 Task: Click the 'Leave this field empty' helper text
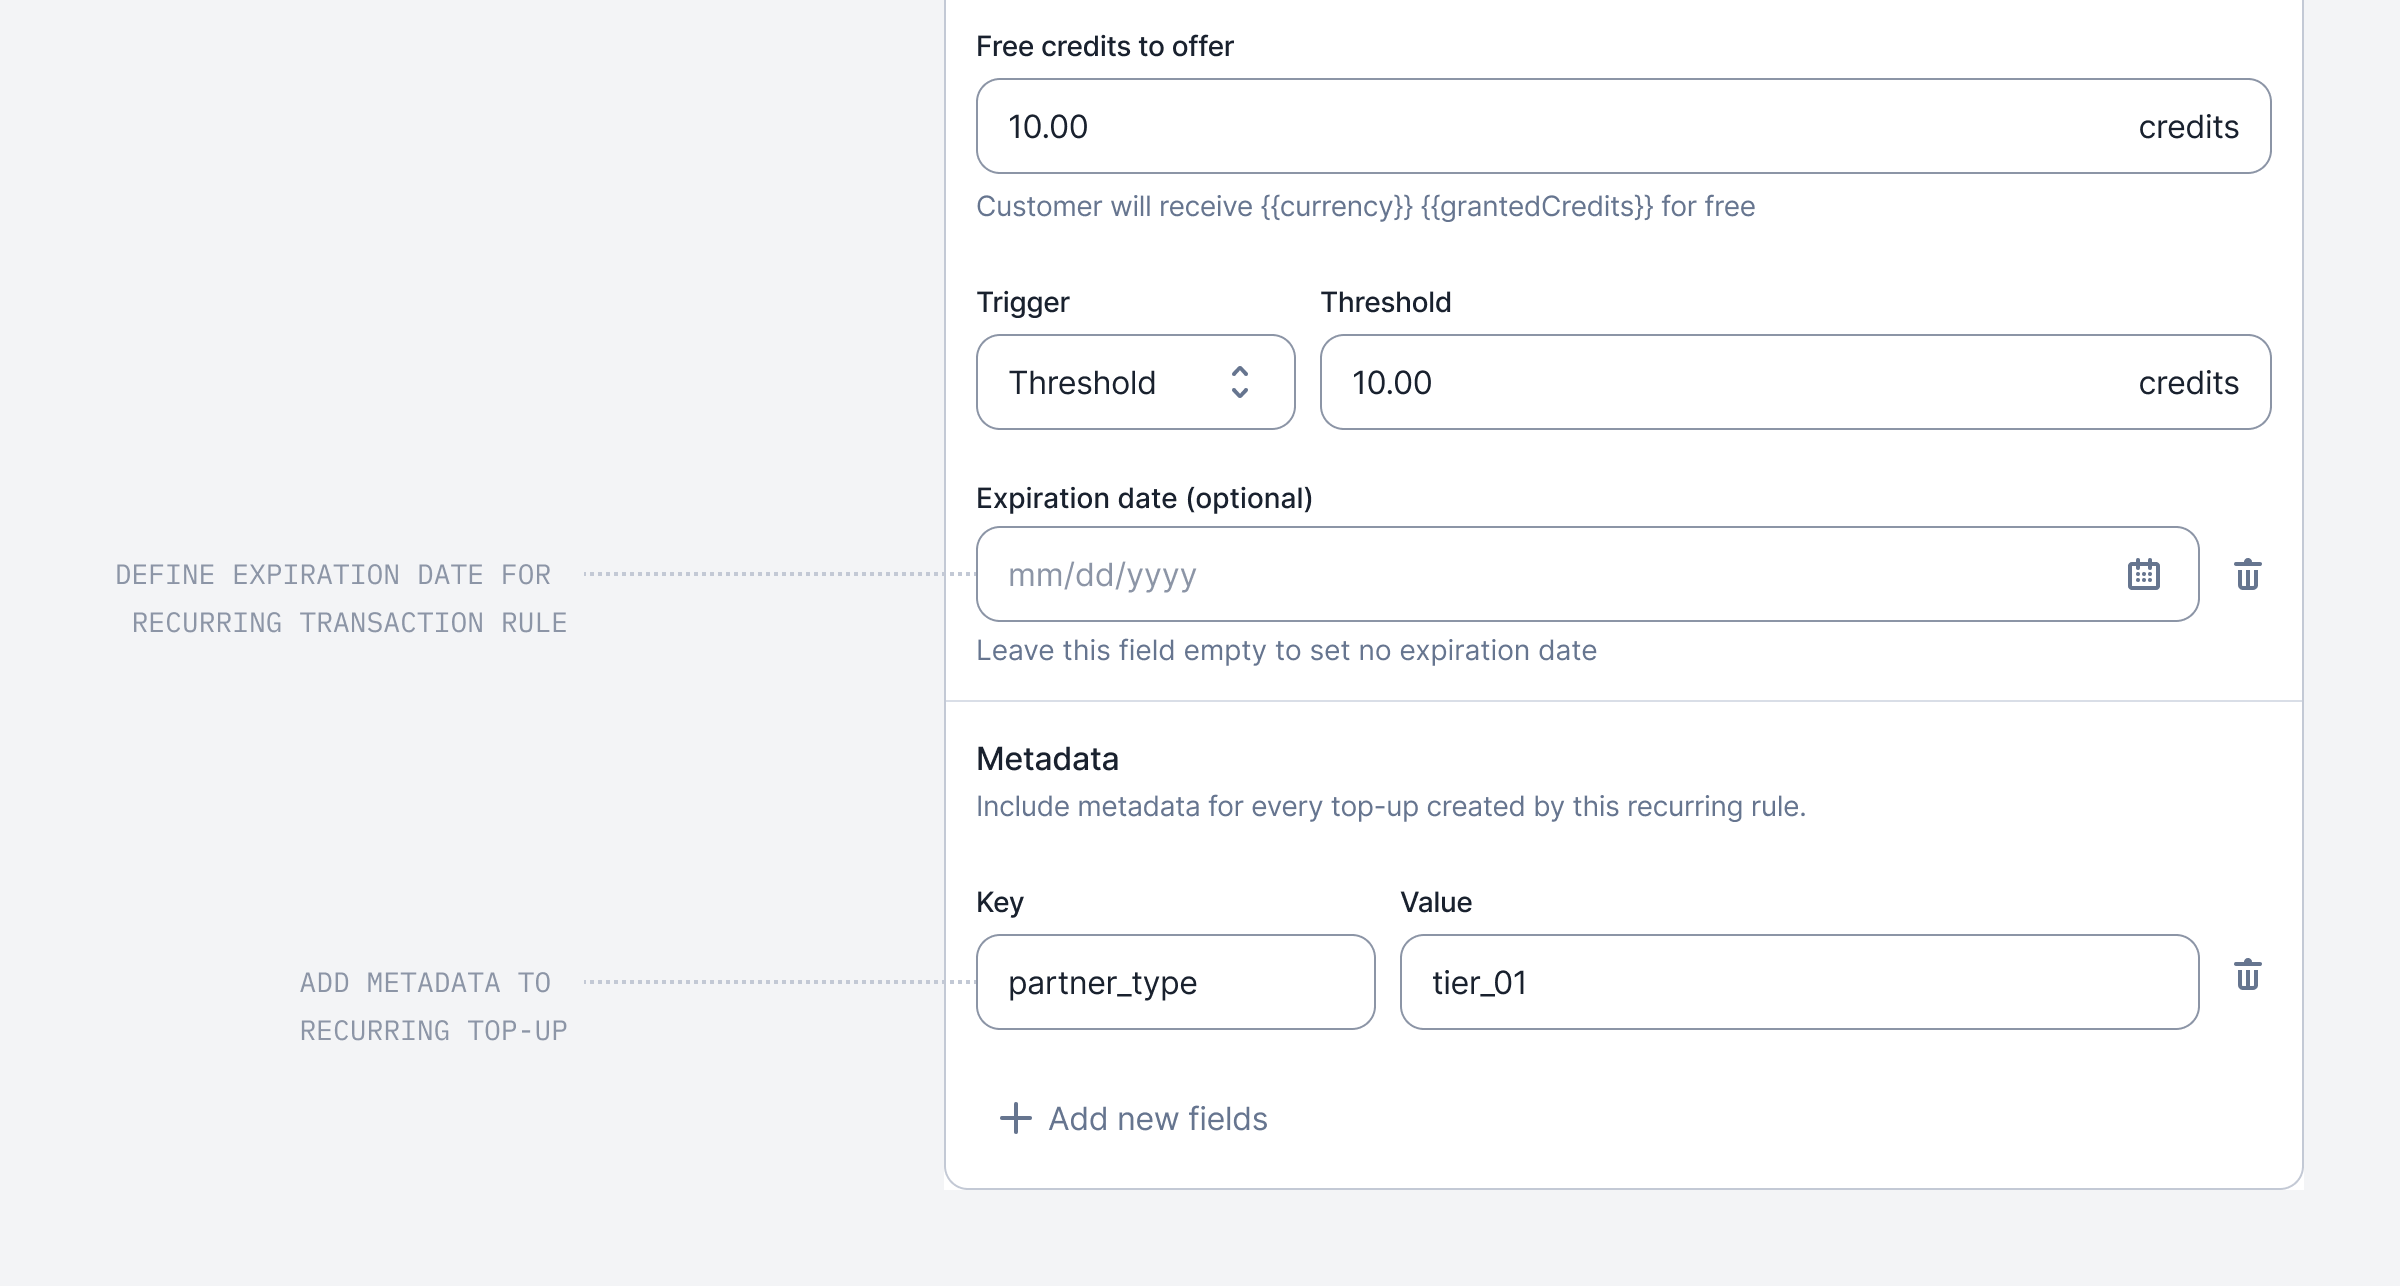coord(1286,650)
